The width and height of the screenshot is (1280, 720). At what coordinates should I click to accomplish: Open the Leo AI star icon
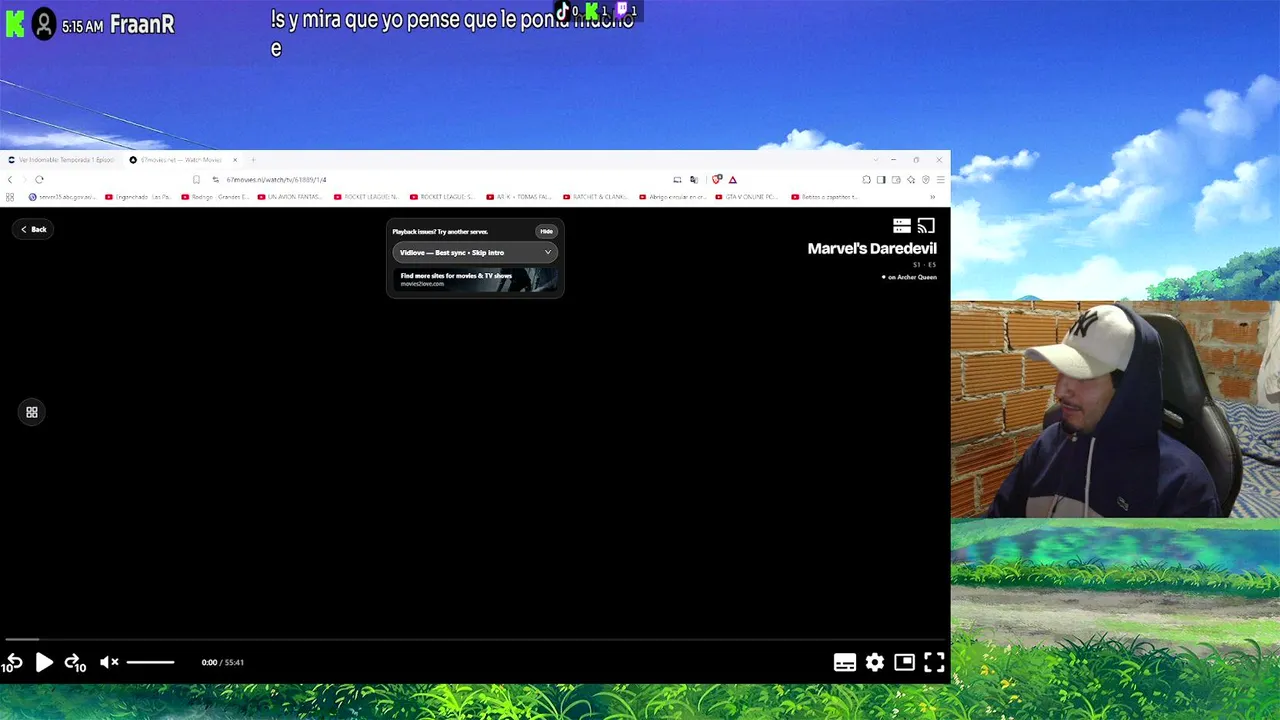(911, 180)
